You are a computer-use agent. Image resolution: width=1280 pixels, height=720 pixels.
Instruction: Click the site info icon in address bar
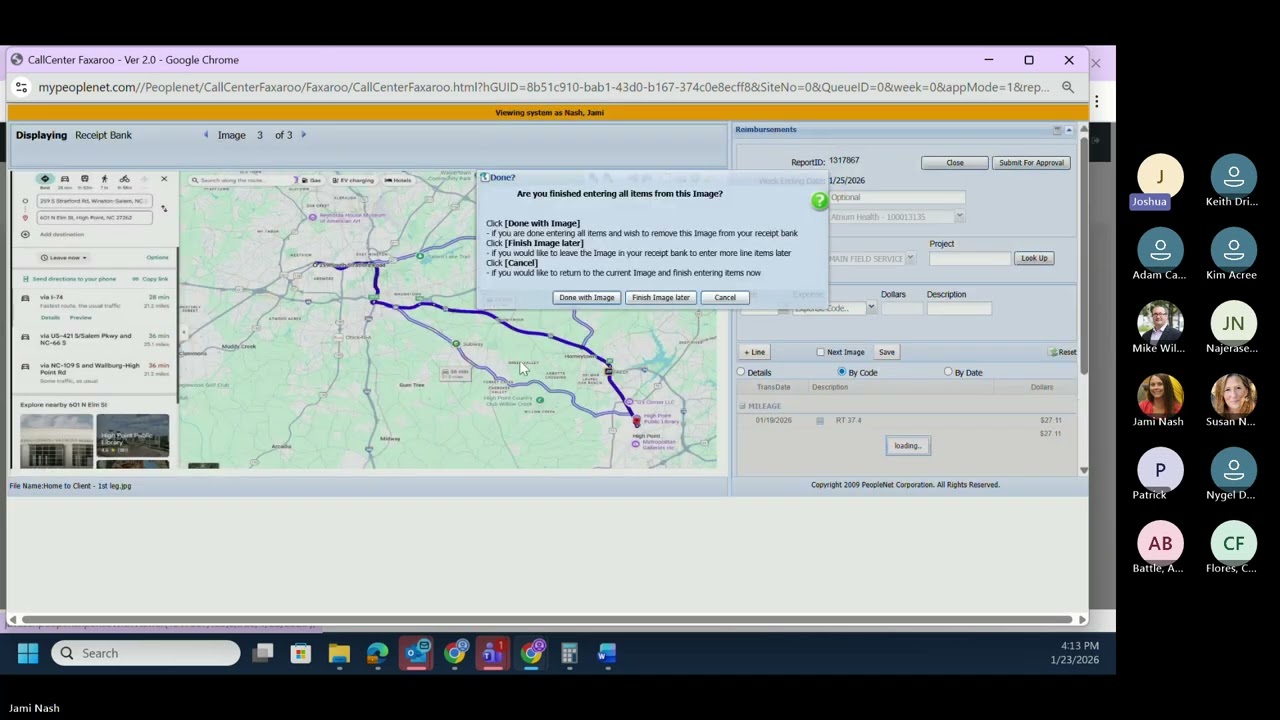(x=21, y=87)
